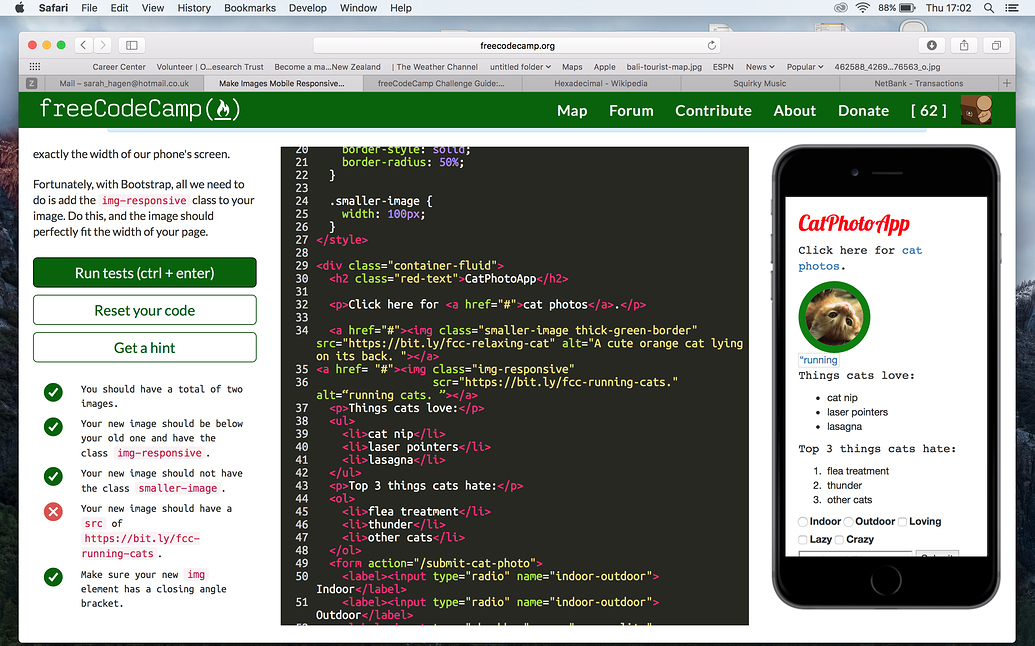This screenshot has height=646, width=1035.
Task: Expand the 'untitled folder' bookmarks dropdown
Action: point(520,67)
